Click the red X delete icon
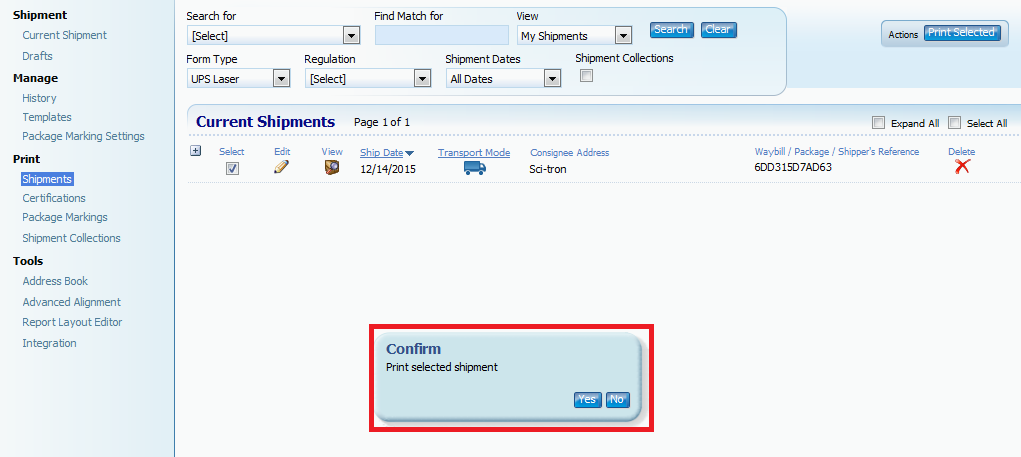Screen dimensions: 1021x457 962,167
